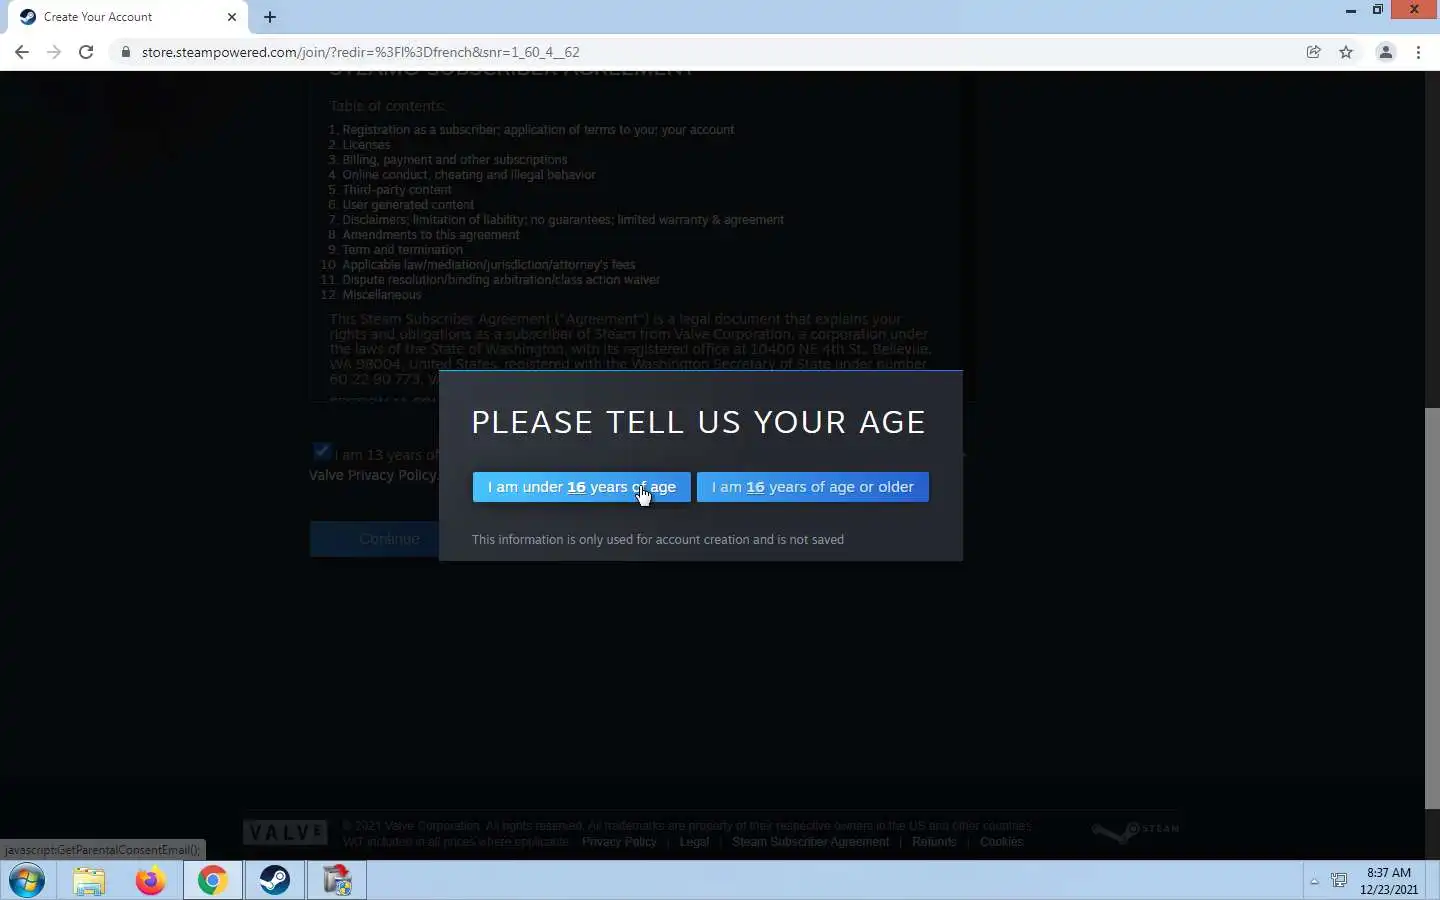This screenshot has width=1440, height=900.
Task: Restore down the Chrome window
Action: (1378, 10)
